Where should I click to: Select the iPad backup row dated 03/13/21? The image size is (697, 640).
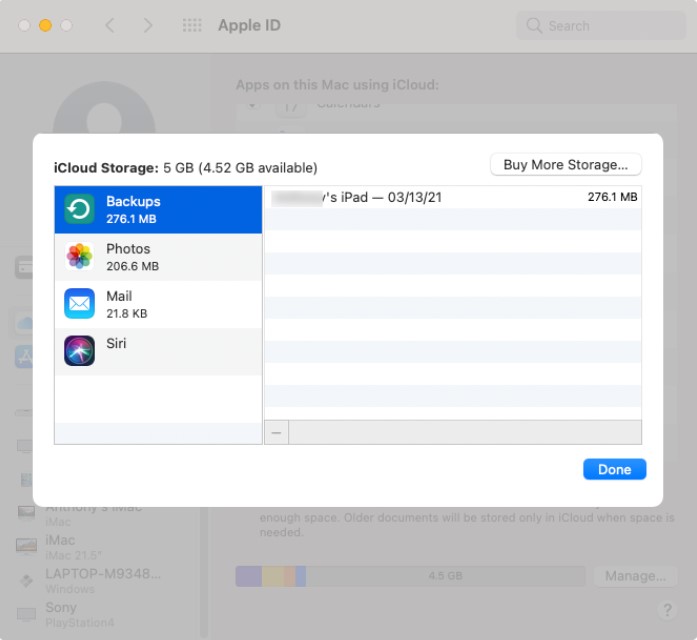pyautogui.click(x=453, y=197)
